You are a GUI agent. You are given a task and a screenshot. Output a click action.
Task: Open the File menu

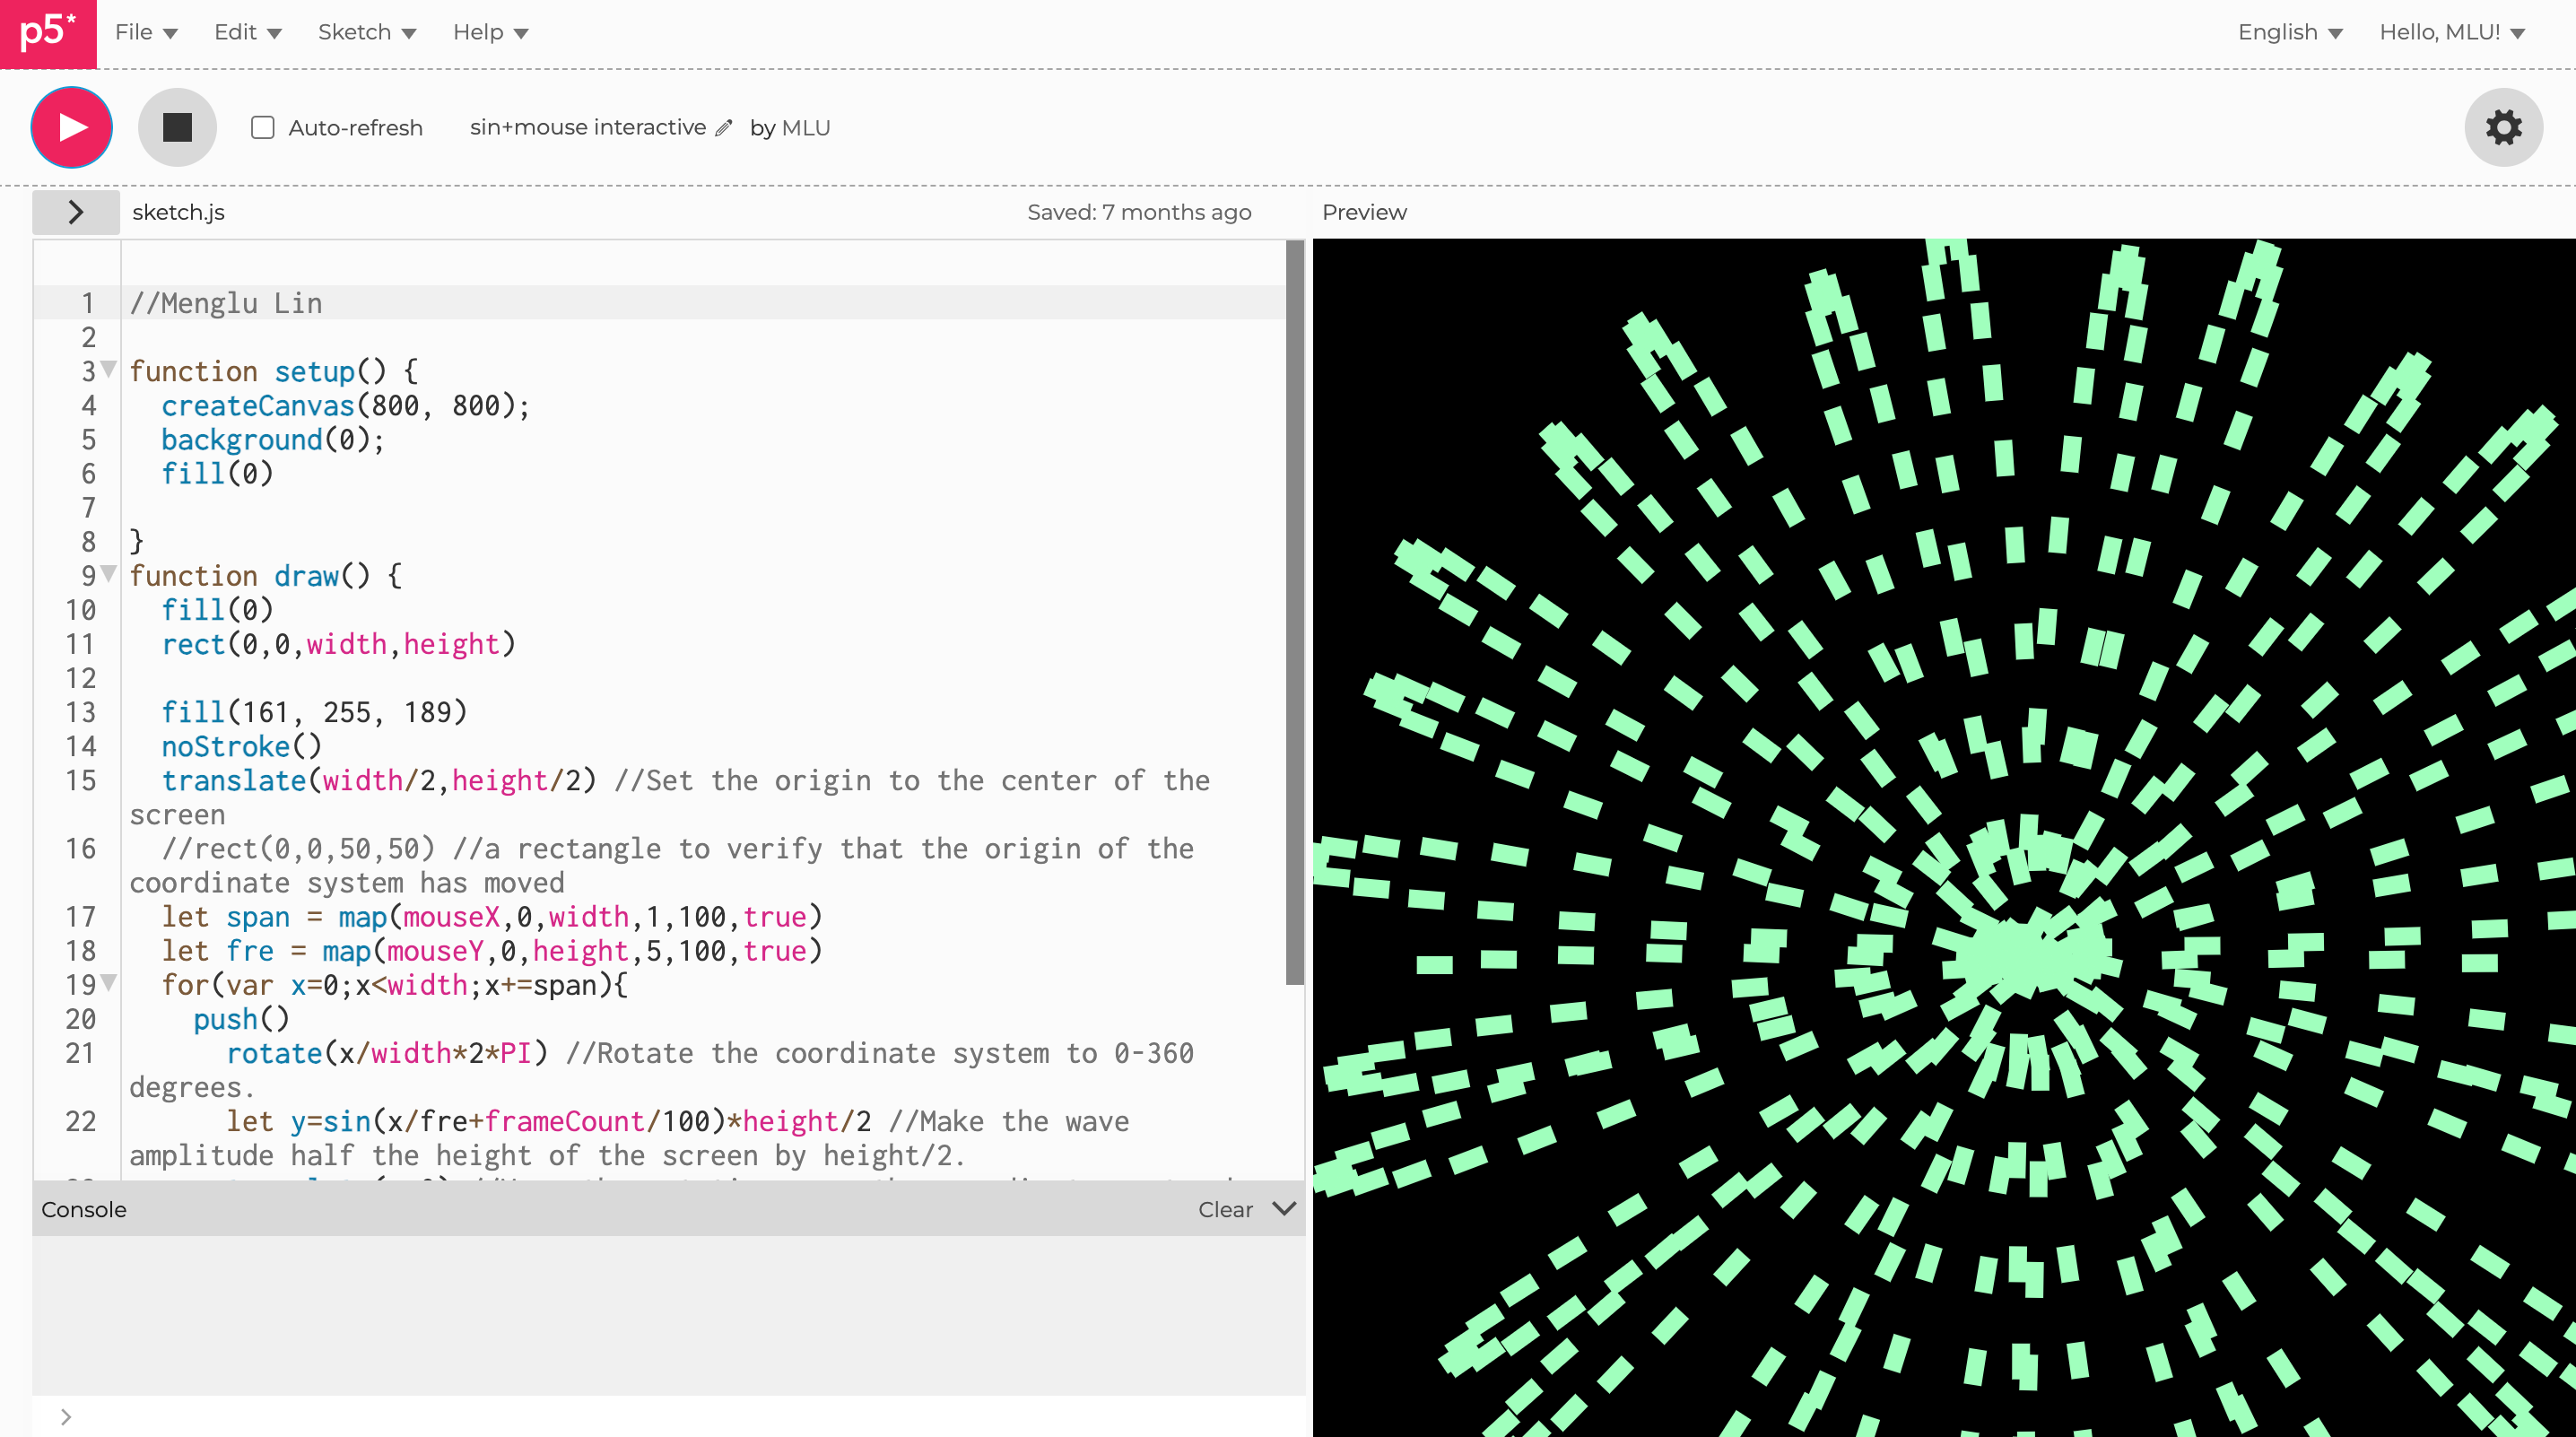[x=145, y=32]
